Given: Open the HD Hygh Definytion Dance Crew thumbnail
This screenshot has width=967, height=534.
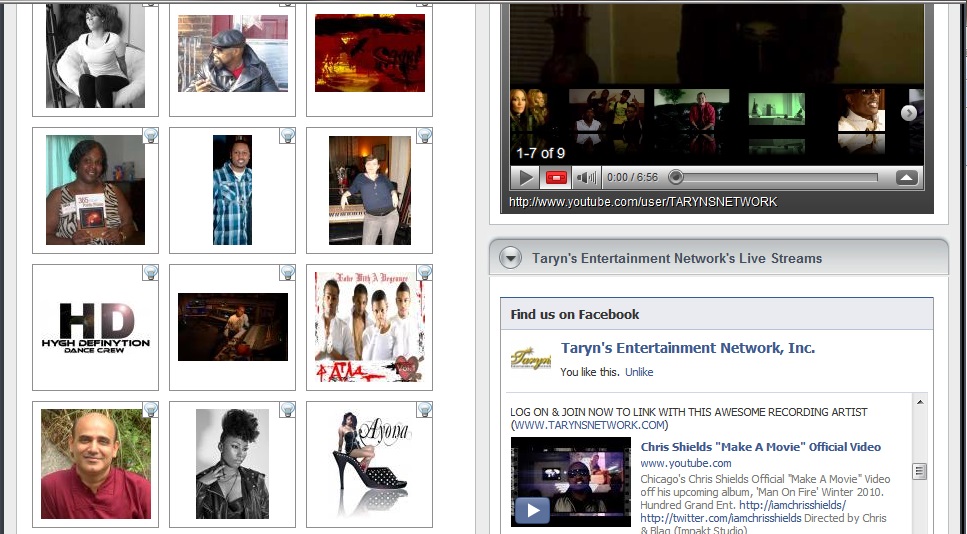Looking at the screenshot, I should tap(96, 327).
